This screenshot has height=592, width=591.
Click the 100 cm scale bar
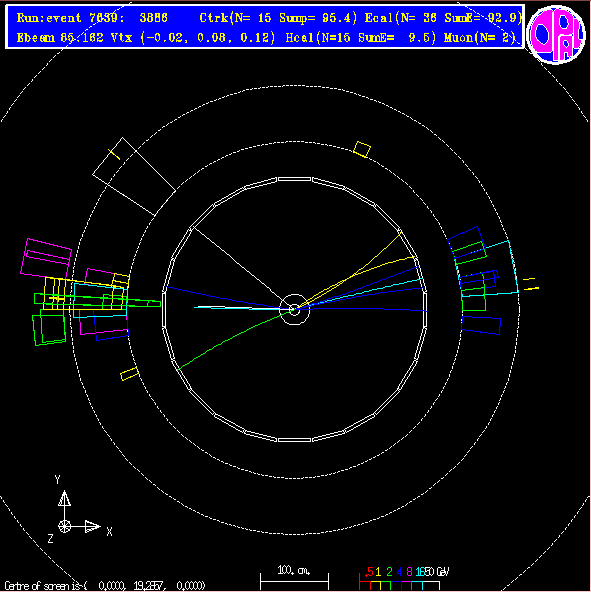294,578
